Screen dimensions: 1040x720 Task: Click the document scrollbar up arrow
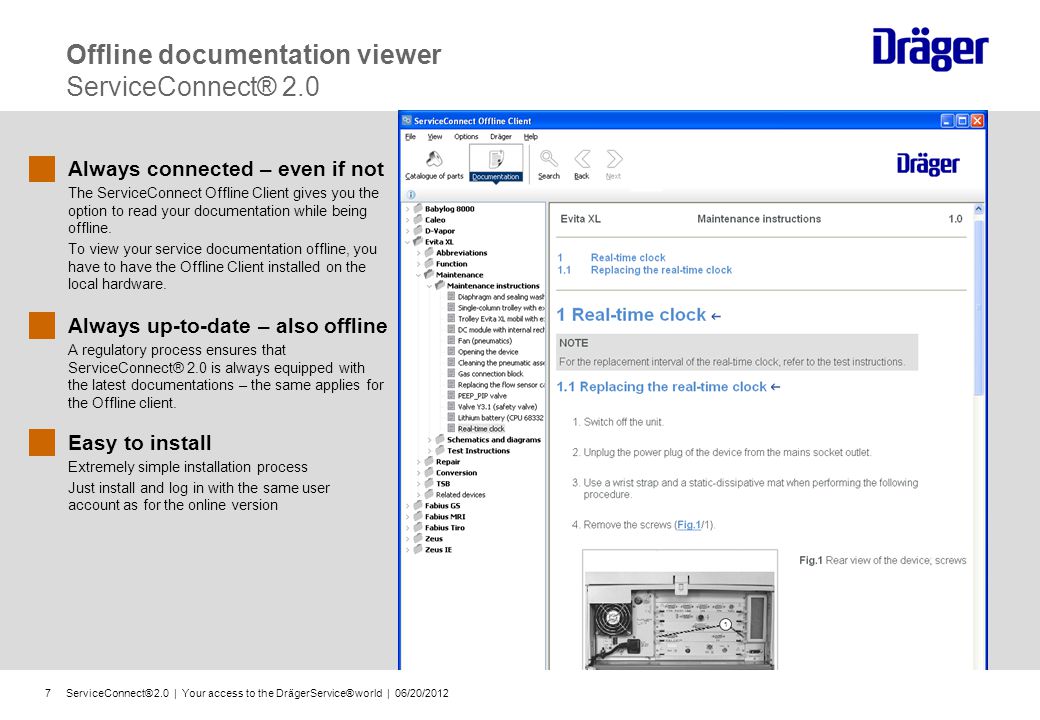[978, 209]
